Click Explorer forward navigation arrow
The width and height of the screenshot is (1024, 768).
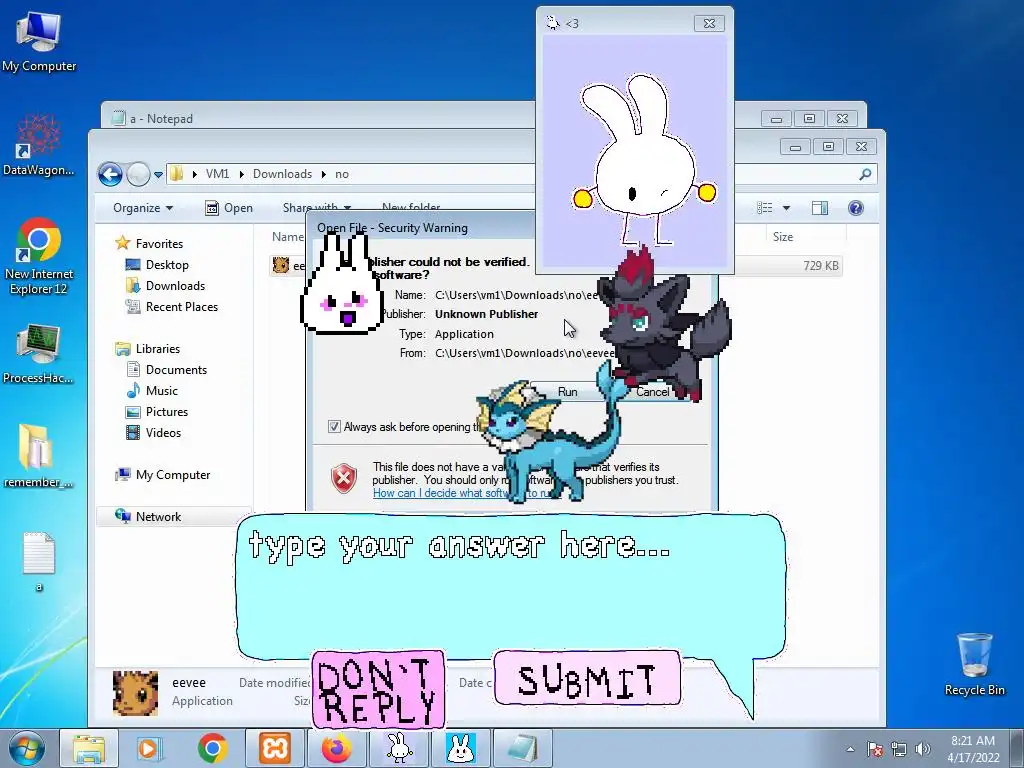[138, 174]
